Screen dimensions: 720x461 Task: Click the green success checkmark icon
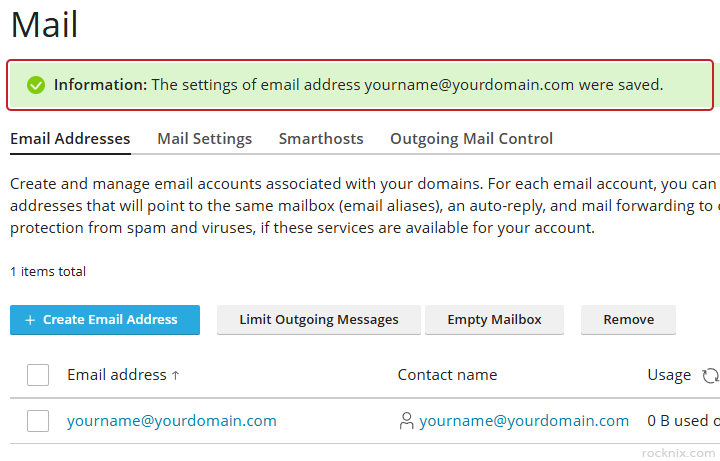pos(36,85)
